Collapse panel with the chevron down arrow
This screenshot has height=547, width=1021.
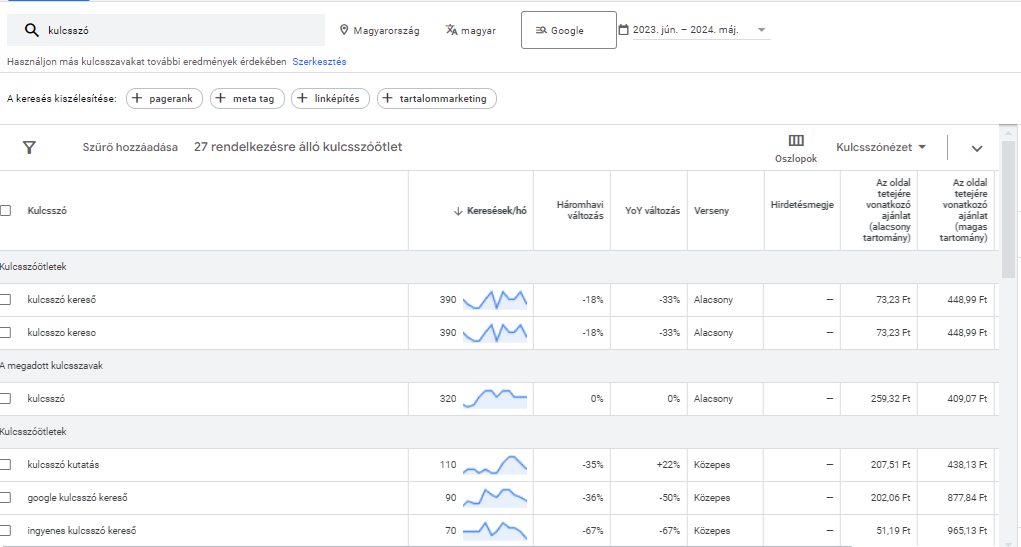click(977, 148)
